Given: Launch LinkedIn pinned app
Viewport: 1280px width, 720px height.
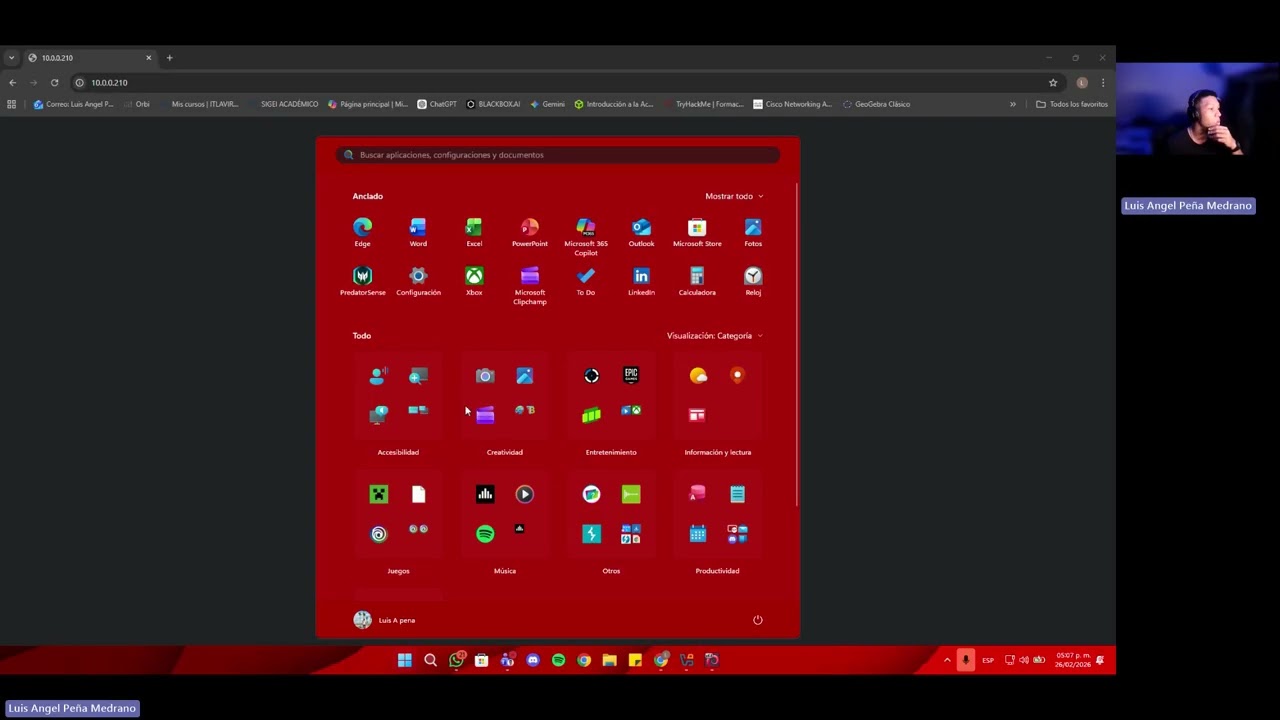Looking at the screenshot, I should click(641, 281).
